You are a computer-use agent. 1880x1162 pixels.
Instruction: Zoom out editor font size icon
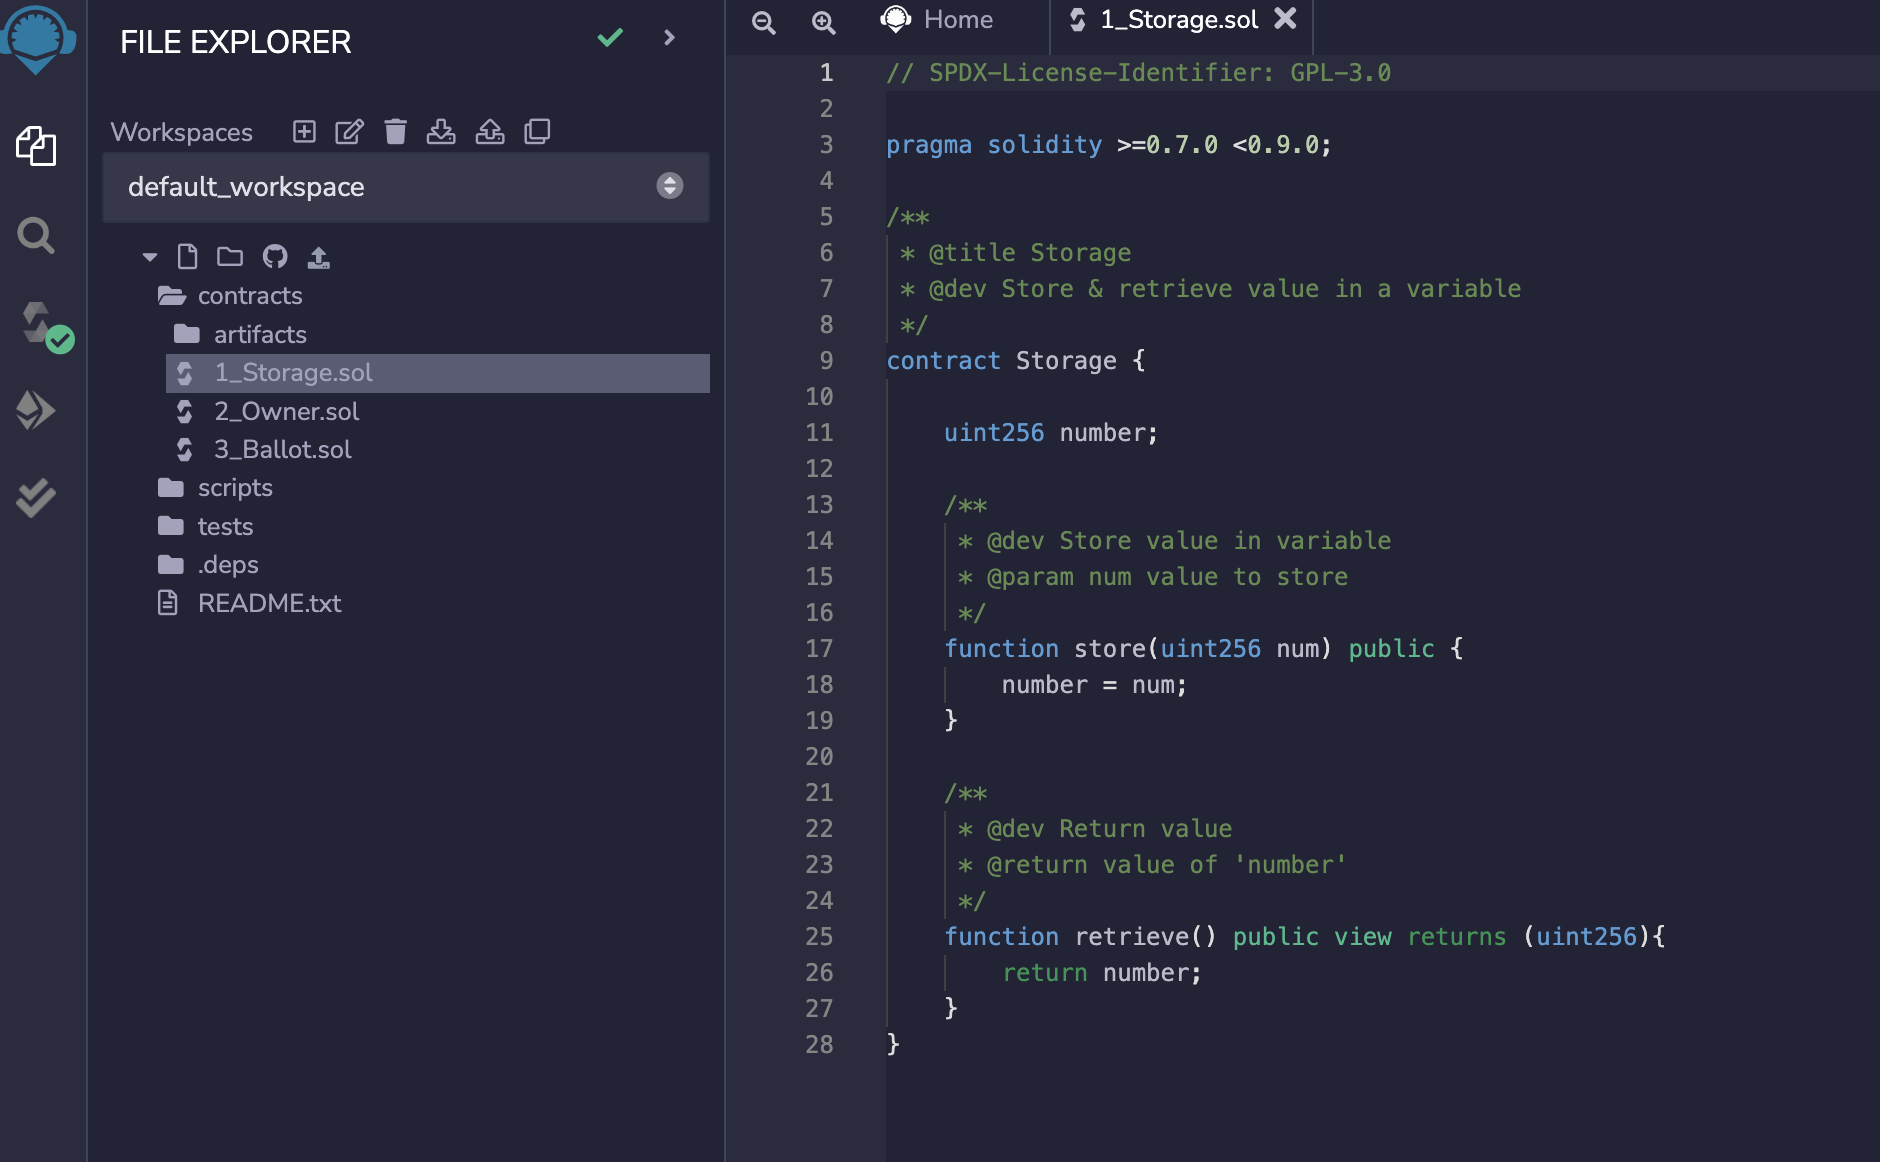click(x=764, y=22)
